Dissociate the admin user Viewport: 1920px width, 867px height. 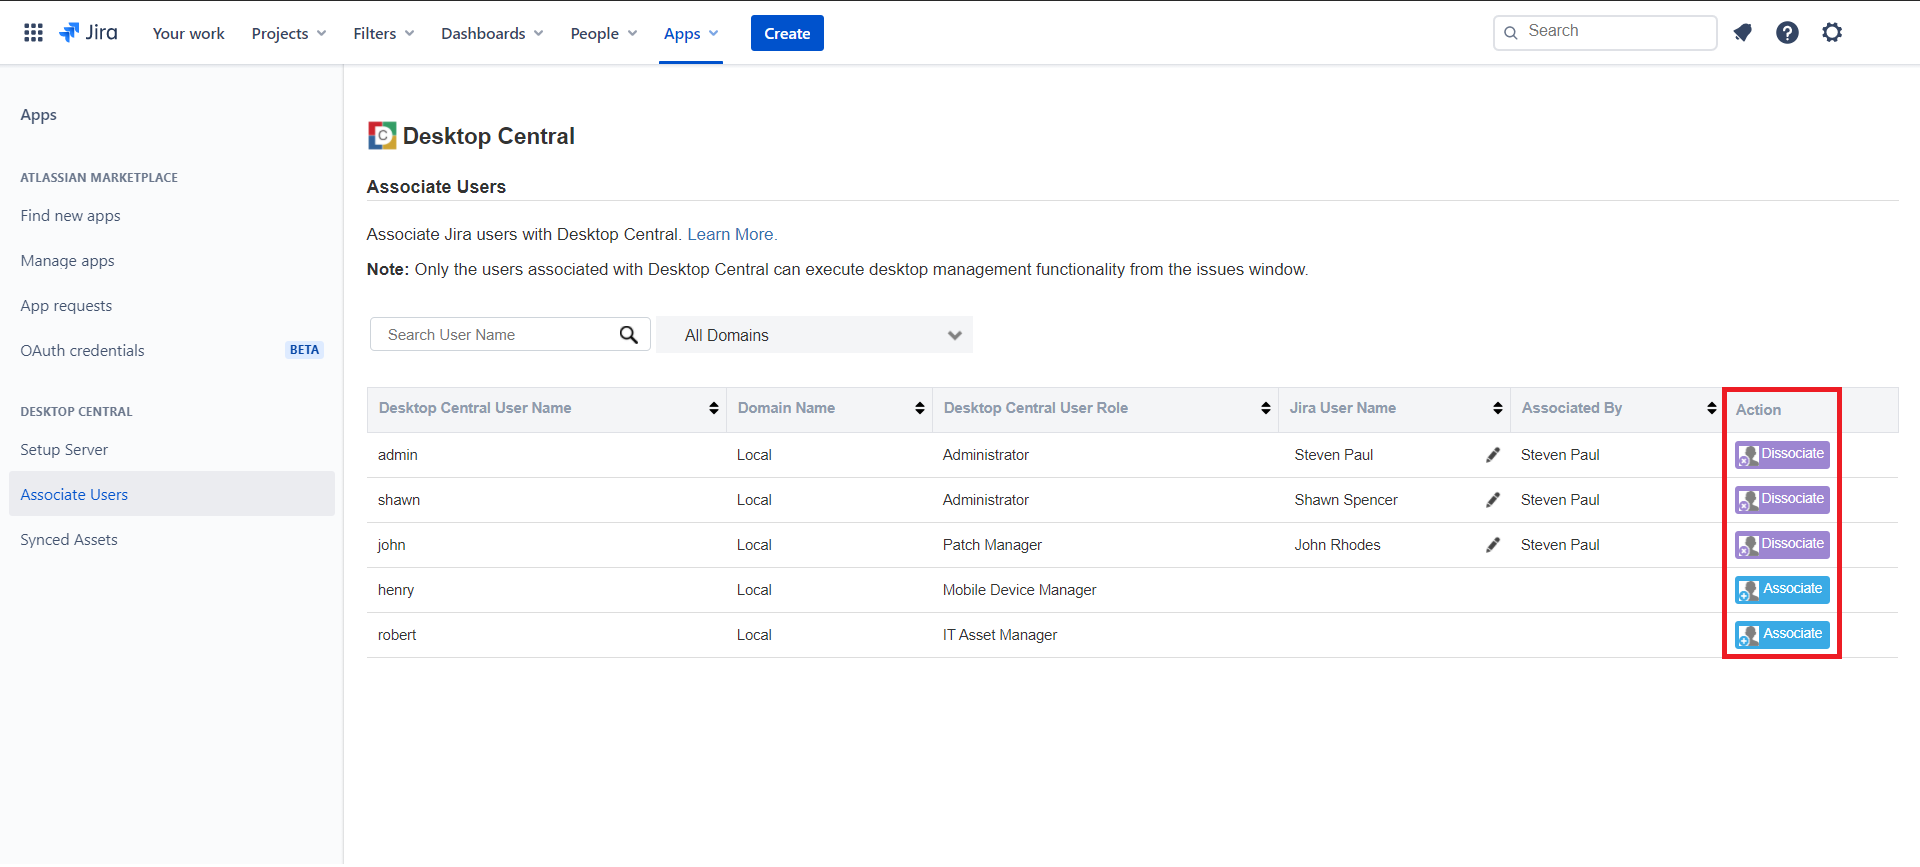(1782, 455)
